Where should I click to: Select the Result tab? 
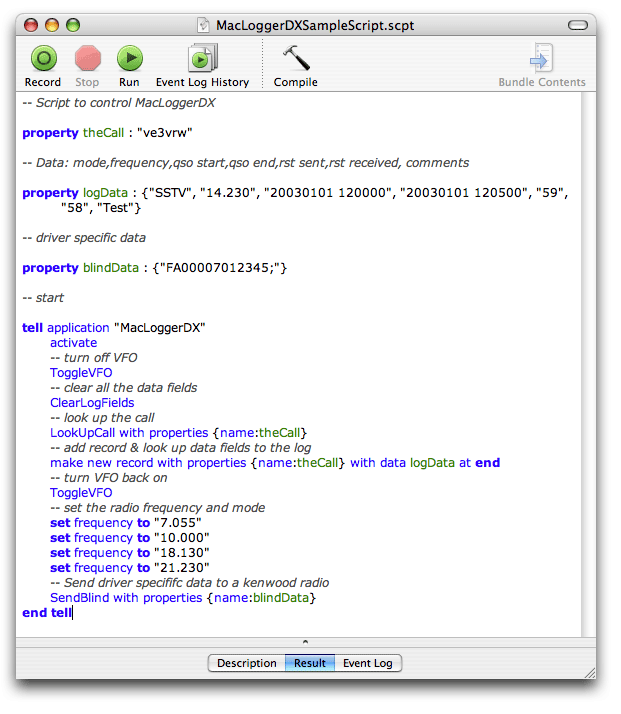(309, 663)
